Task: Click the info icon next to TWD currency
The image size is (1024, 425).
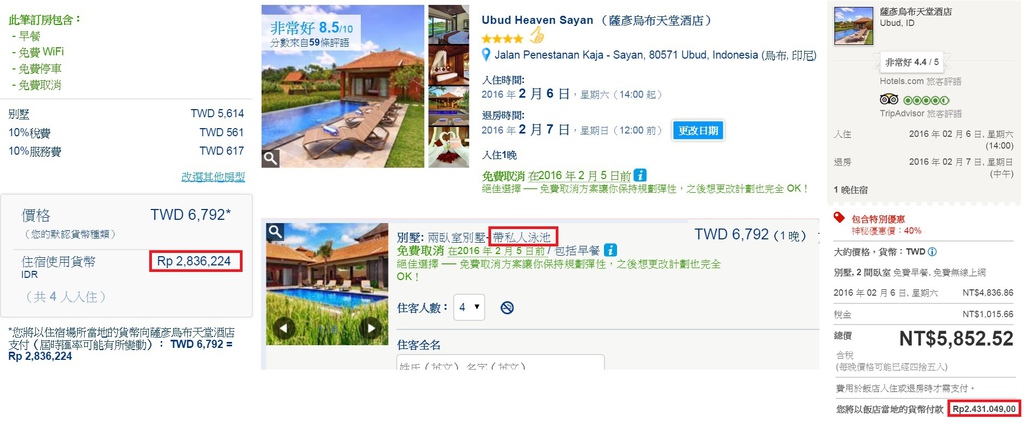Action: tap(932, 252)
